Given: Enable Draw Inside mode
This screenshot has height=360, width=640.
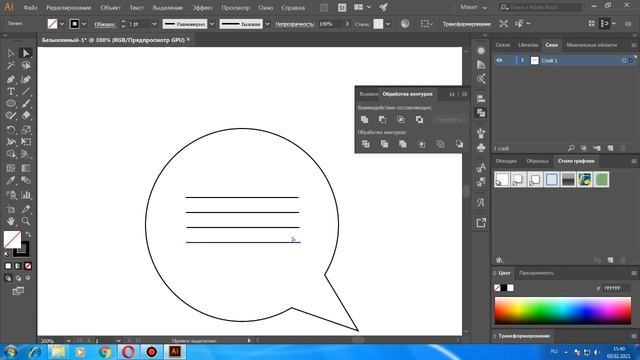Looking at the screenshot, I should click(28, 278).
